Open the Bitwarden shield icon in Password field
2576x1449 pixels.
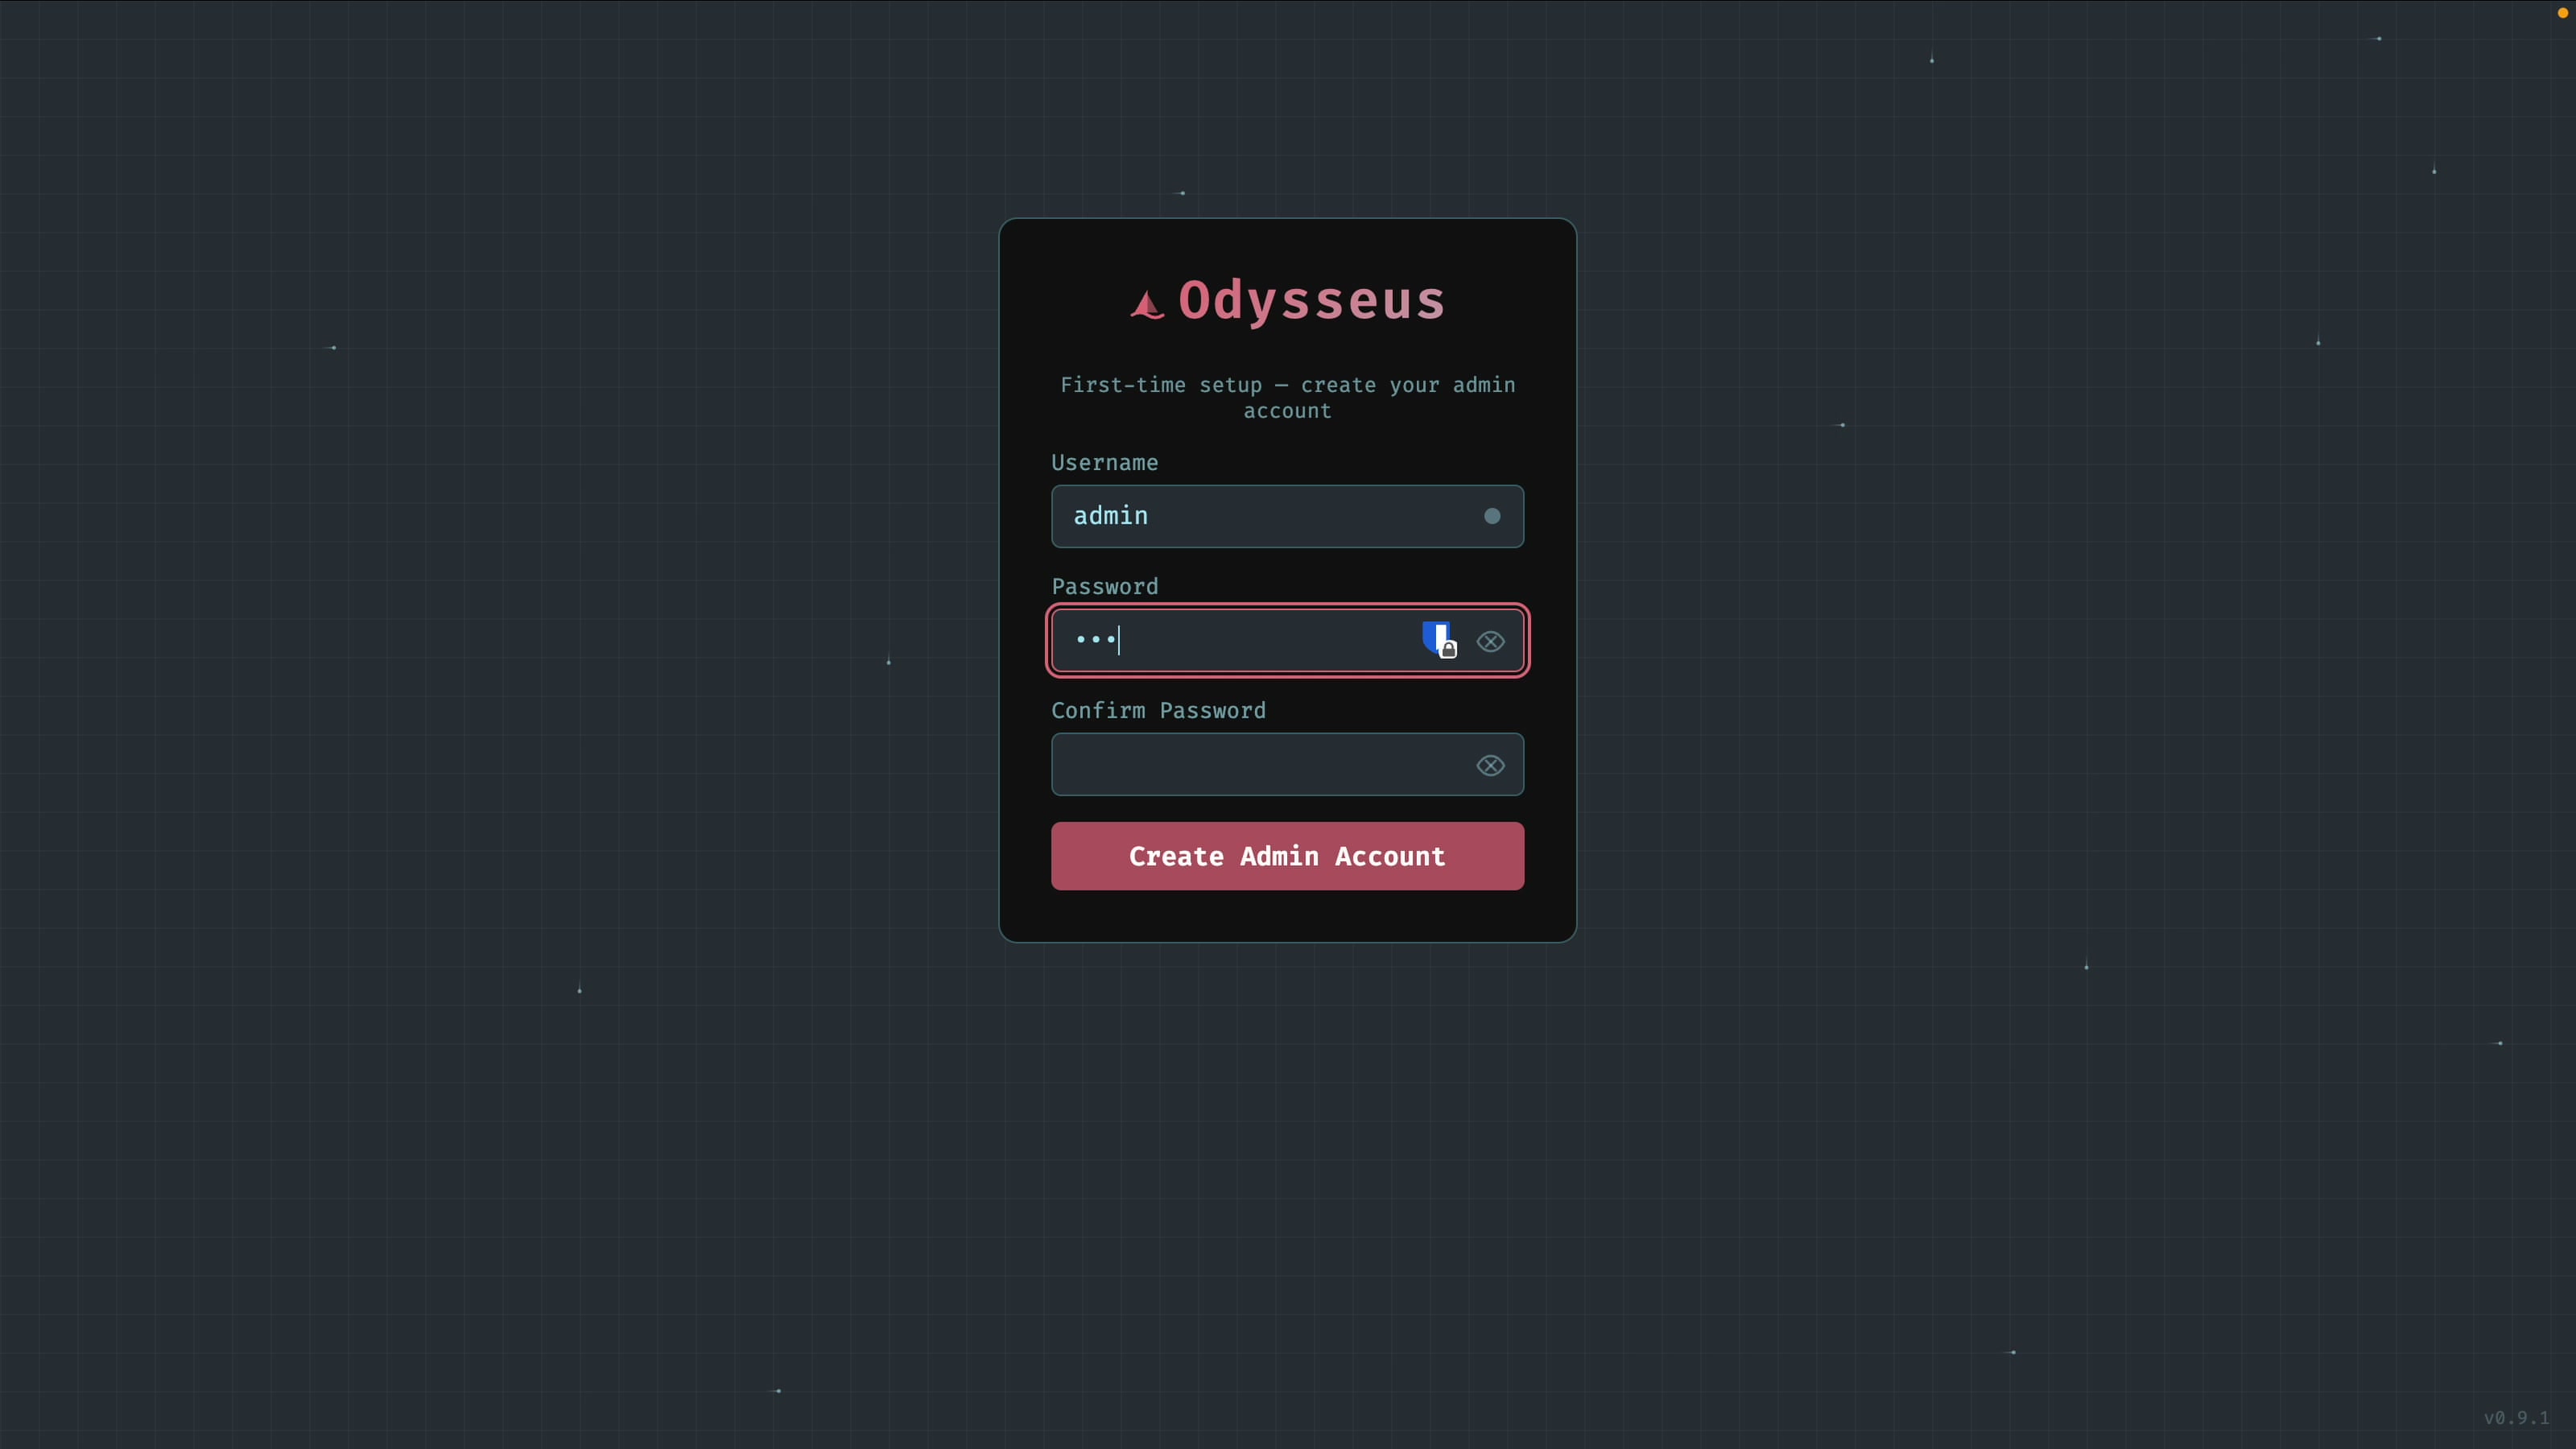point(1439,639)
